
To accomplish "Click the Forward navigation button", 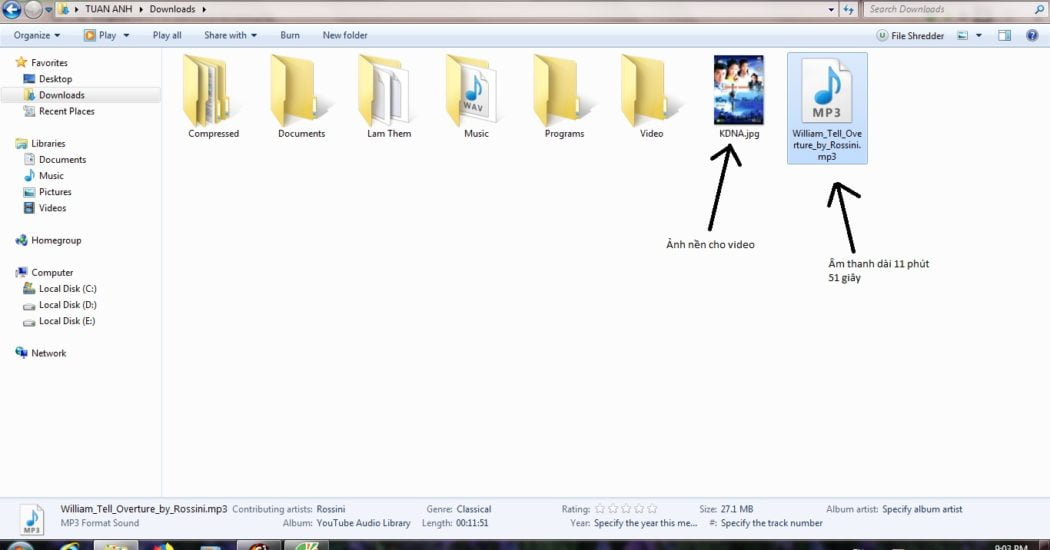I will click(x=33, y=9).
